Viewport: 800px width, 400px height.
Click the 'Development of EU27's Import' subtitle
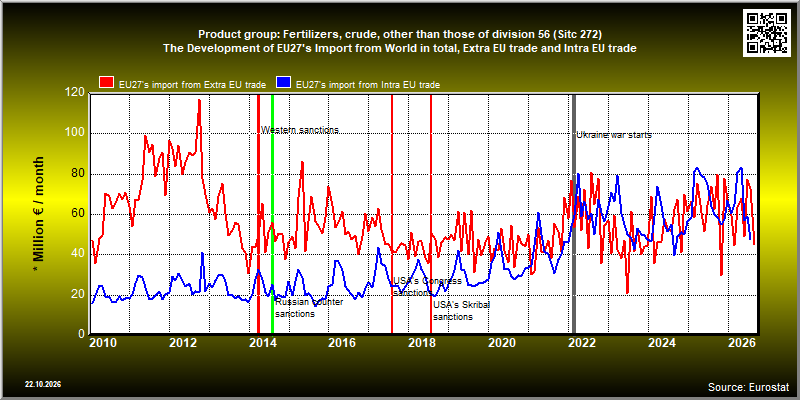(400, 48)
